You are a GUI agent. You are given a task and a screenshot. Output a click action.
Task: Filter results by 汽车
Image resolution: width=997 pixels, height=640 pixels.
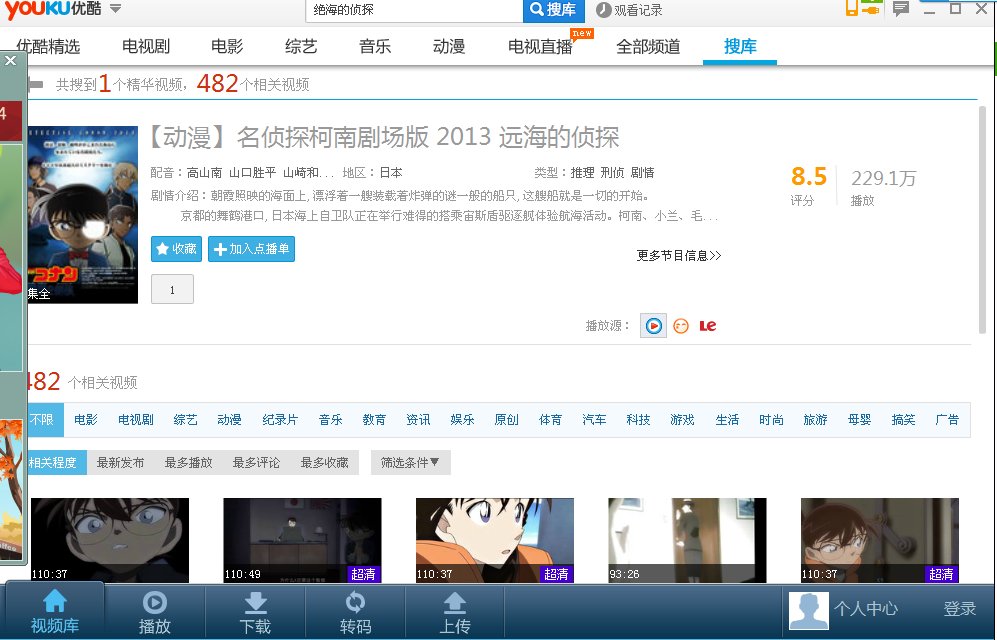click(x=595, y=419)
